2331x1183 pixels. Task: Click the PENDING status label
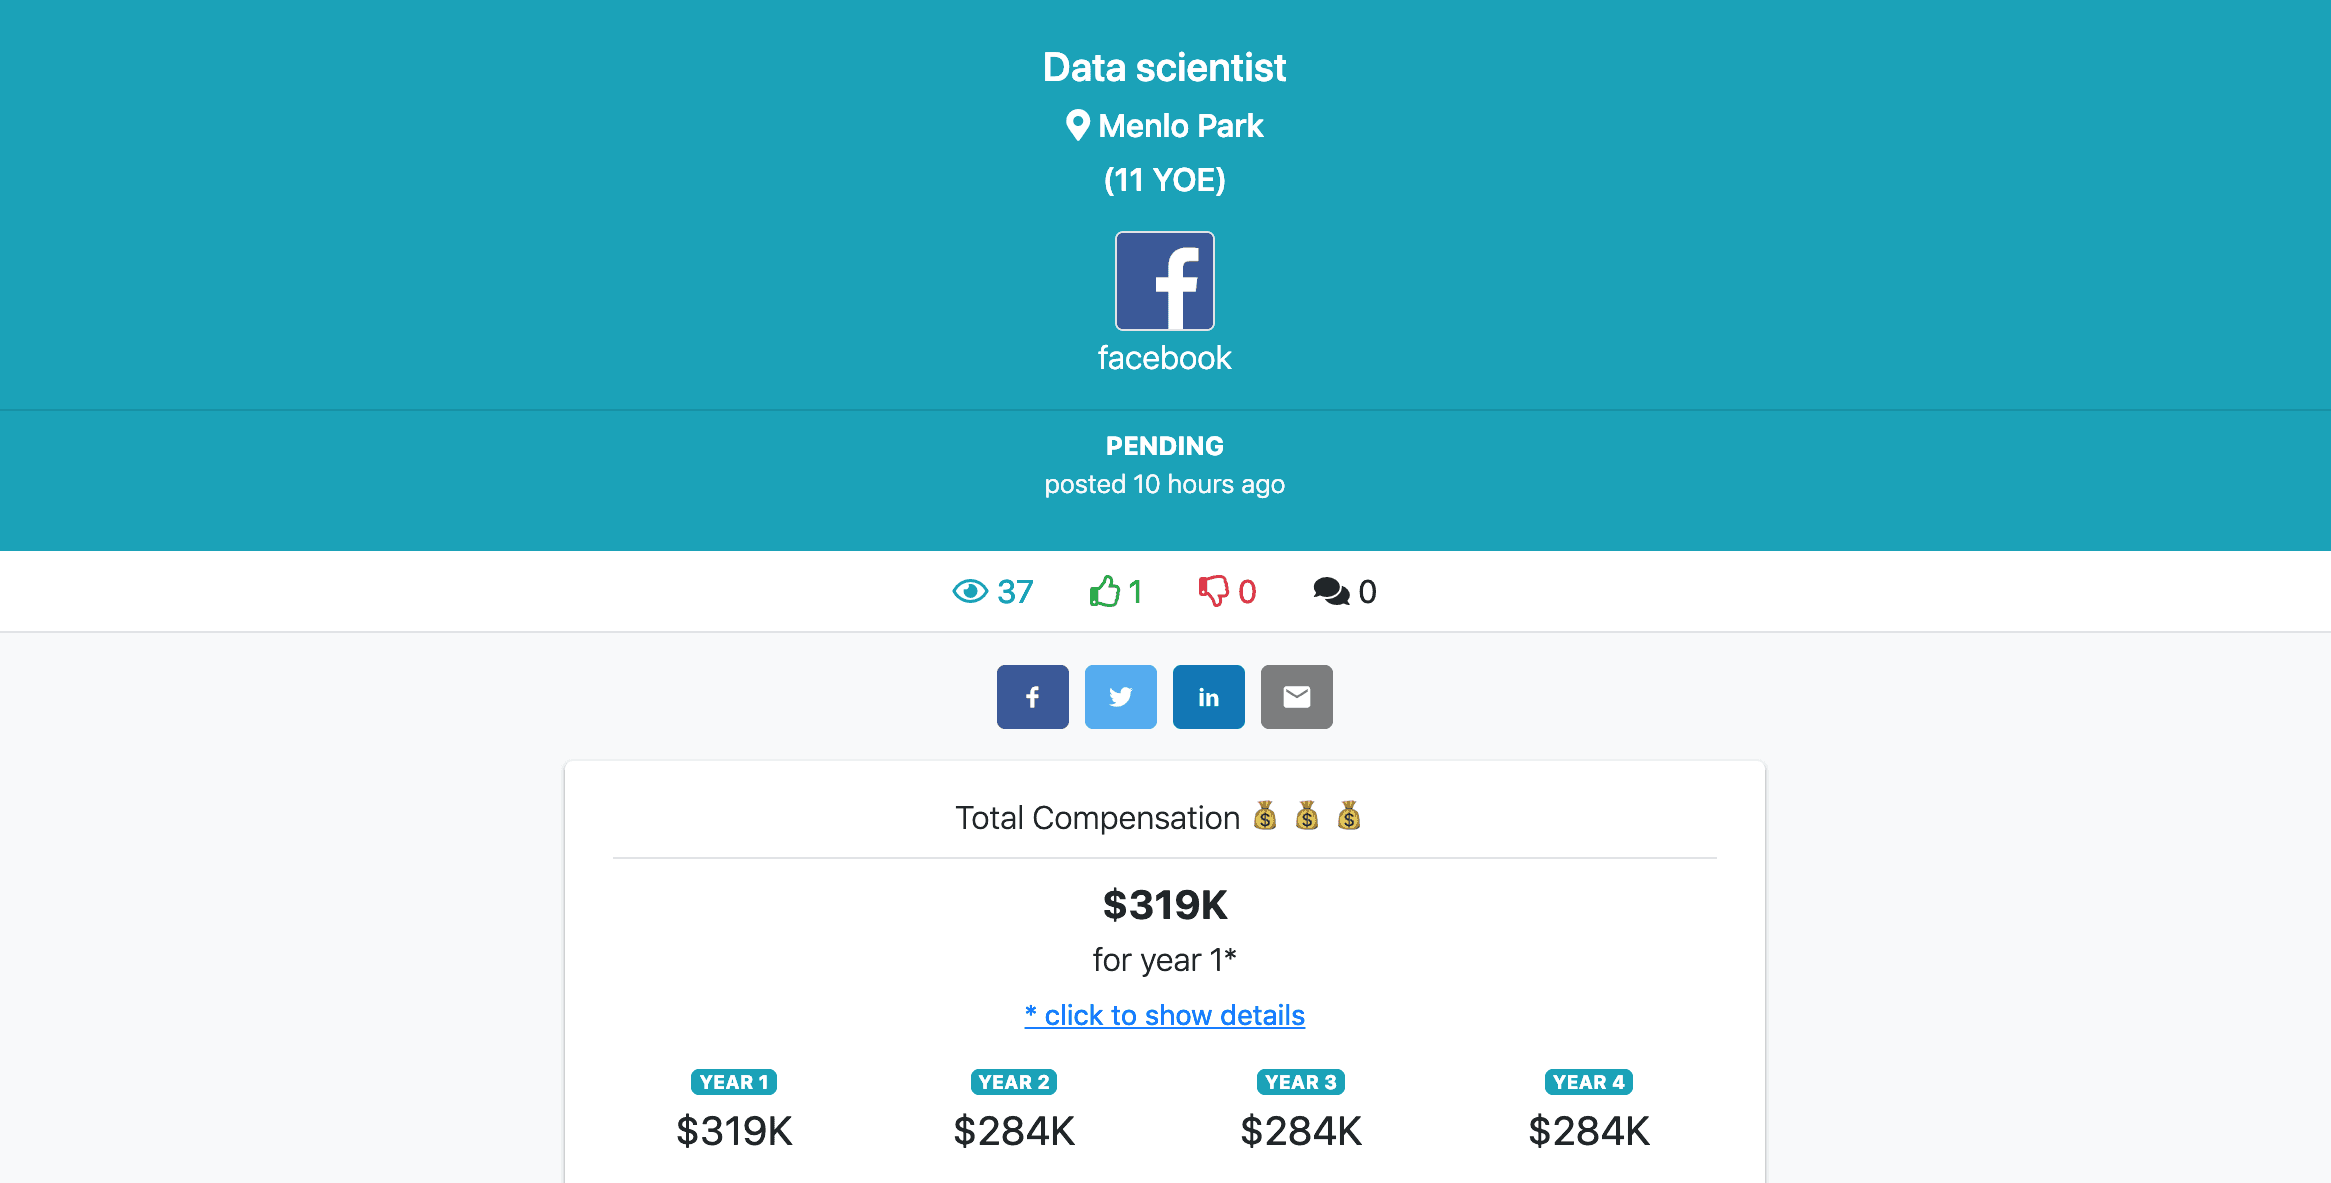1165,446
